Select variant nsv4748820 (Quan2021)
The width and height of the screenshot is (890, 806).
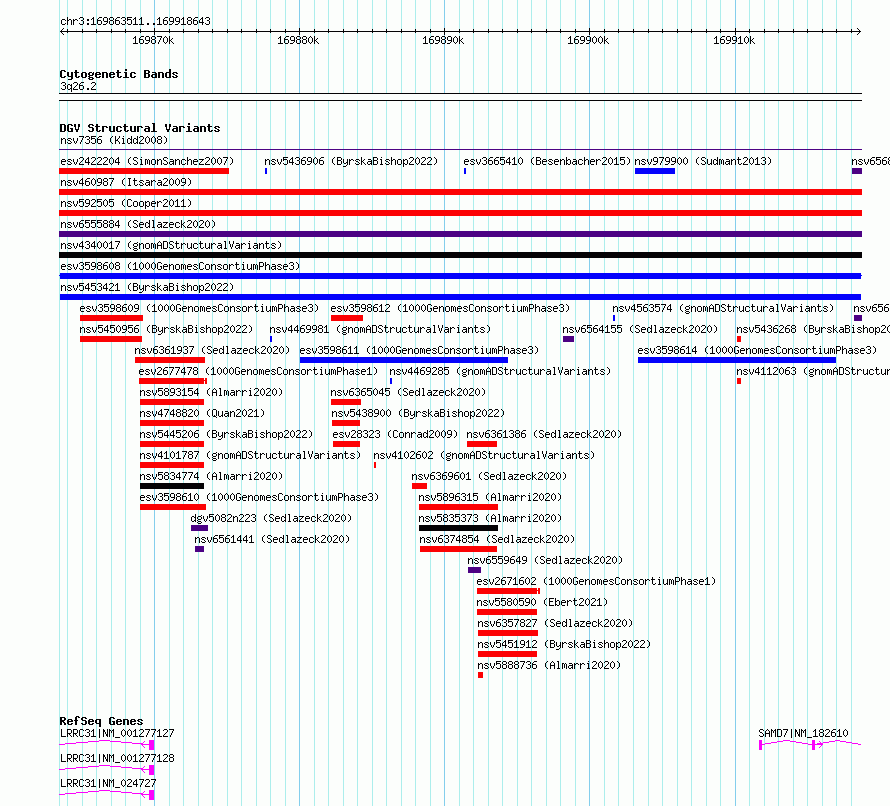point(202,413)
